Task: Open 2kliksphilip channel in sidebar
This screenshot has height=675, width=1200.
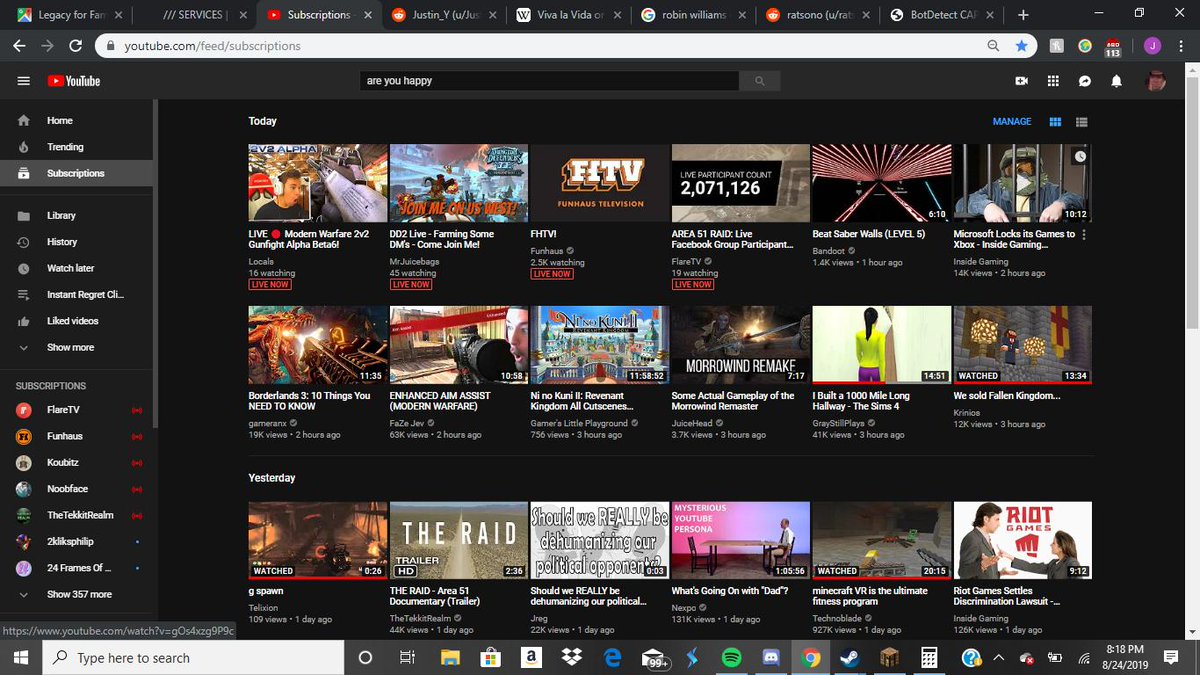Action: click(x=77, y=541)
